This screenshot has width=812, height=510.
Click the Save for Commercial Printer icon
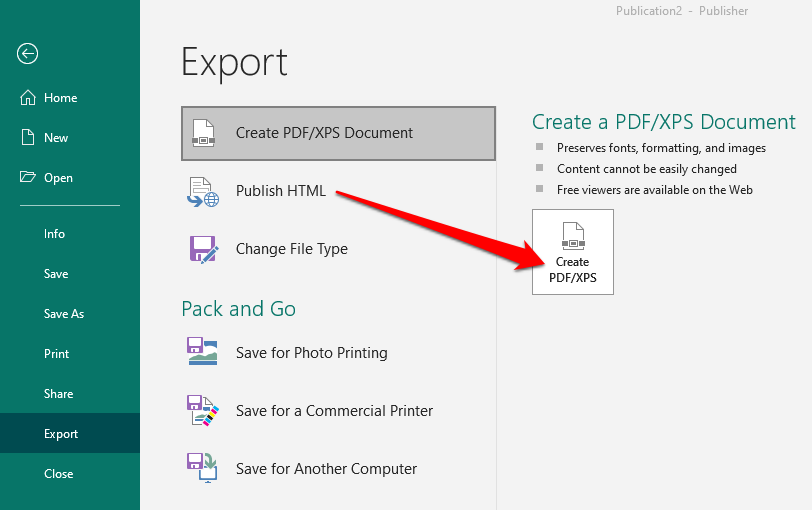click(x=202, y=410)
